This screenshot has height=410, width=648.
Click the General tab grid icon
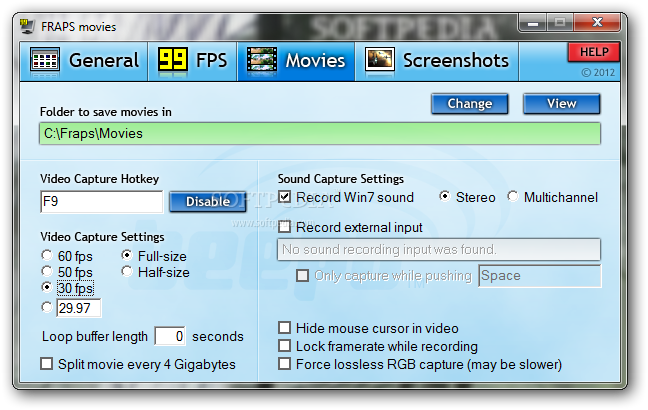click(x=45, y=61)
